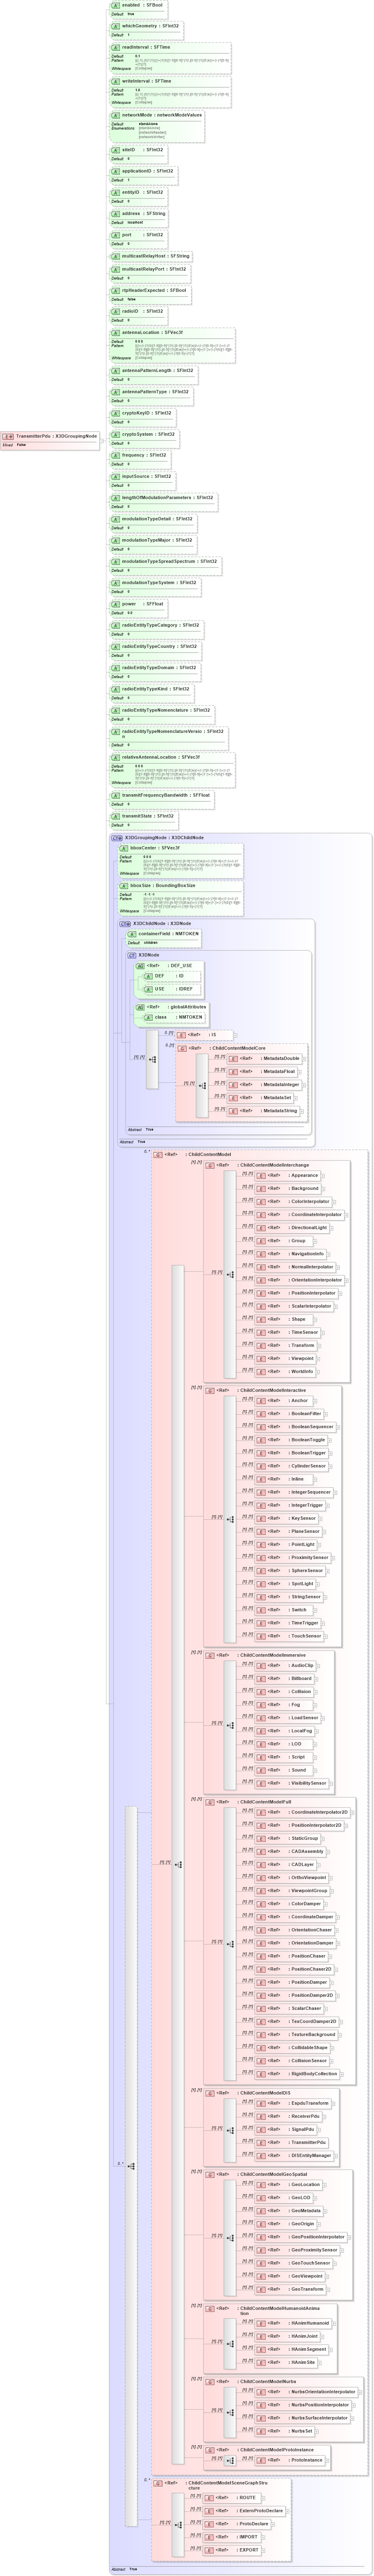Select the relativeAntennaLocation attribute label
The height and width of the screenshot is (2576, 374).
point(161,757)
